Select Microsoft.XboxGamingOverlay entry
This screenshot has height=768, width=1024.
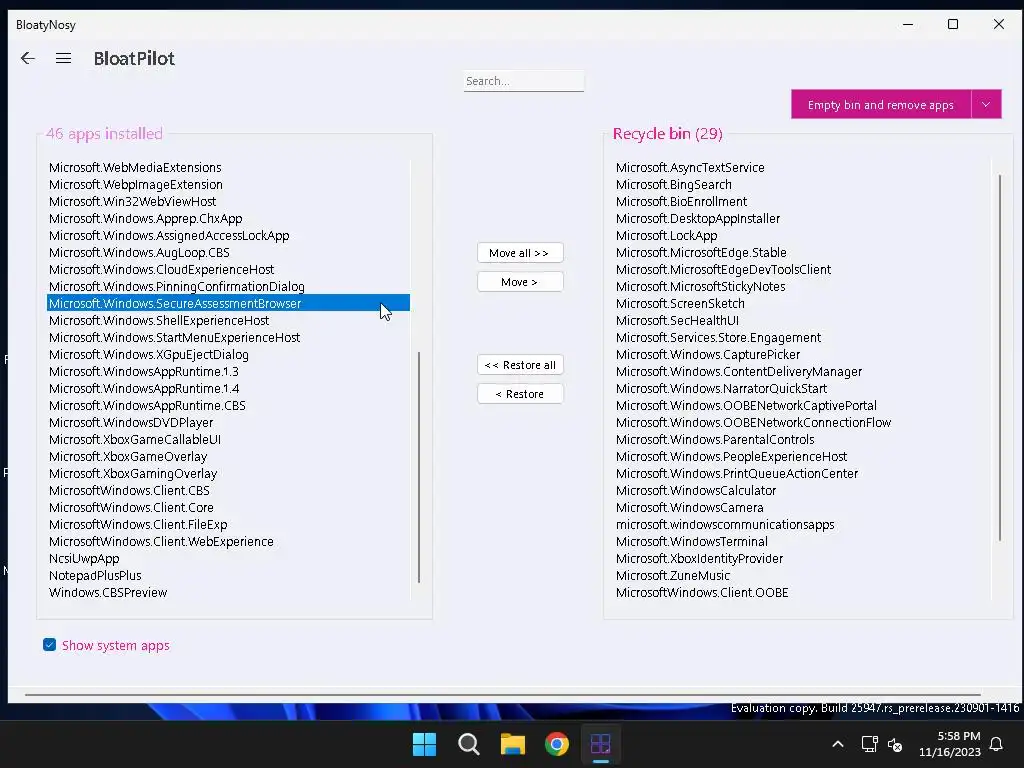[x=228, y=473]
